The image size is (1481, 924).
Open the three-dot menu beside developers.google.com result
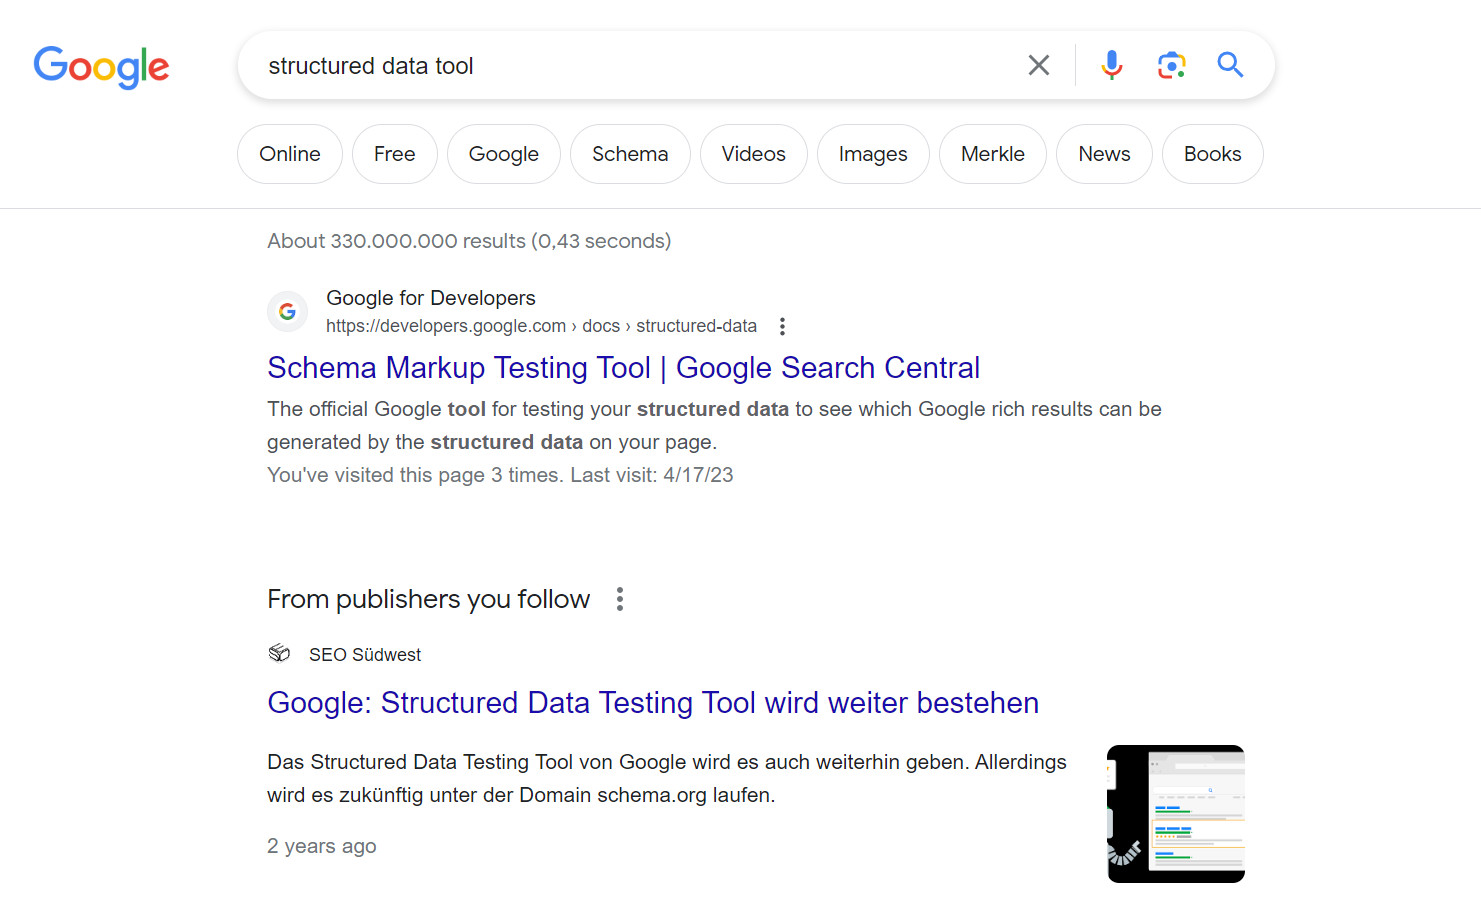(x=782, y=326)
